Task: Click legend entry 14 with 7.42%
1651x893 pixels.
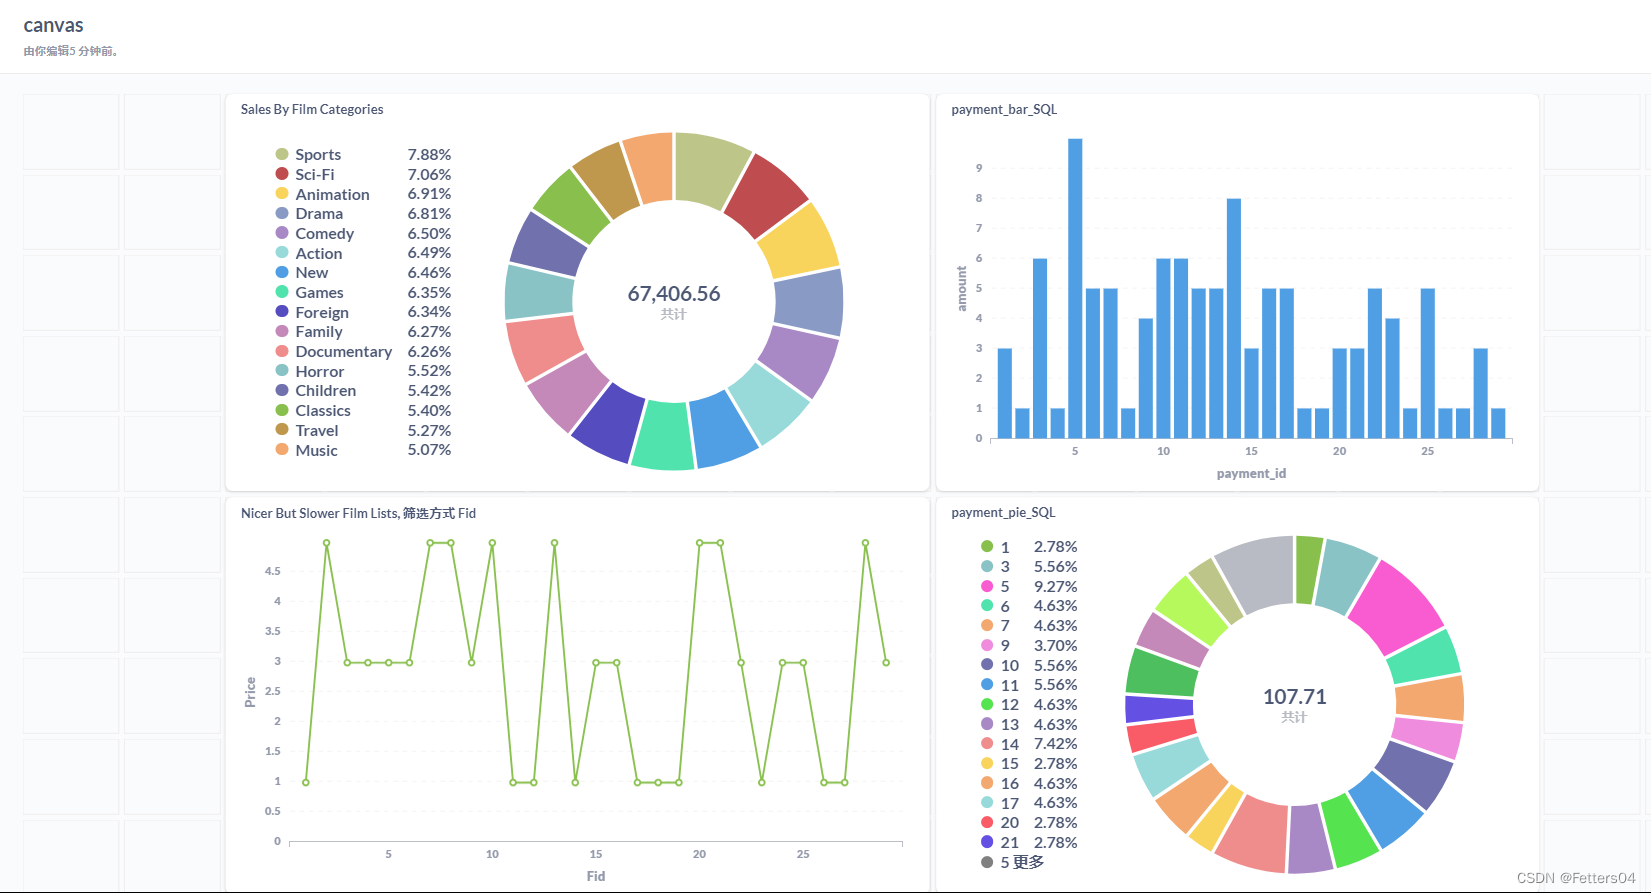Action: (1029, 744)
